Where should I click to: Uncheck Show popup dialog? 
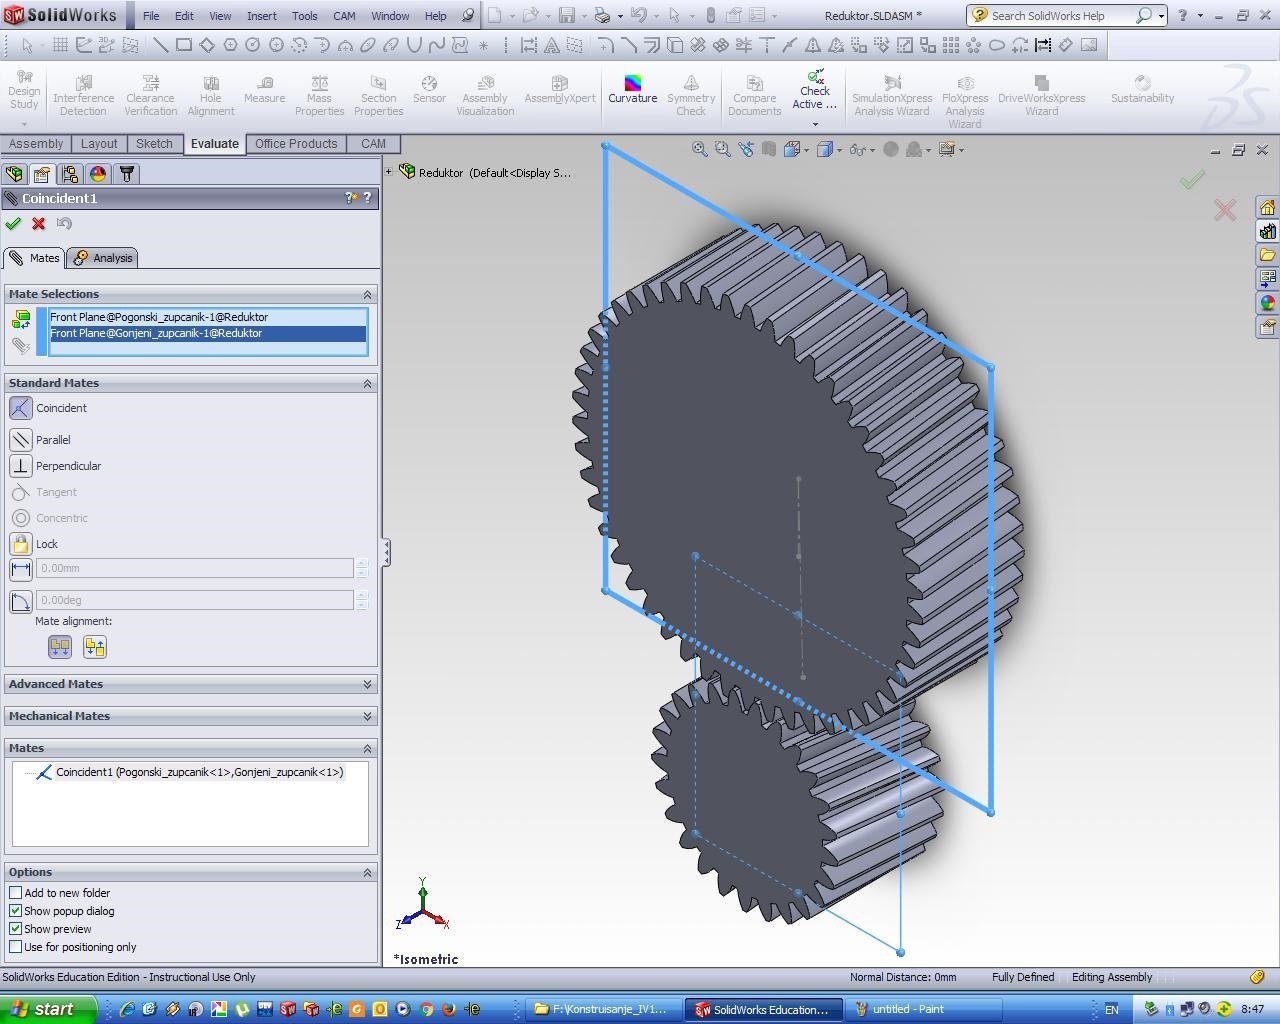[15, 911]
